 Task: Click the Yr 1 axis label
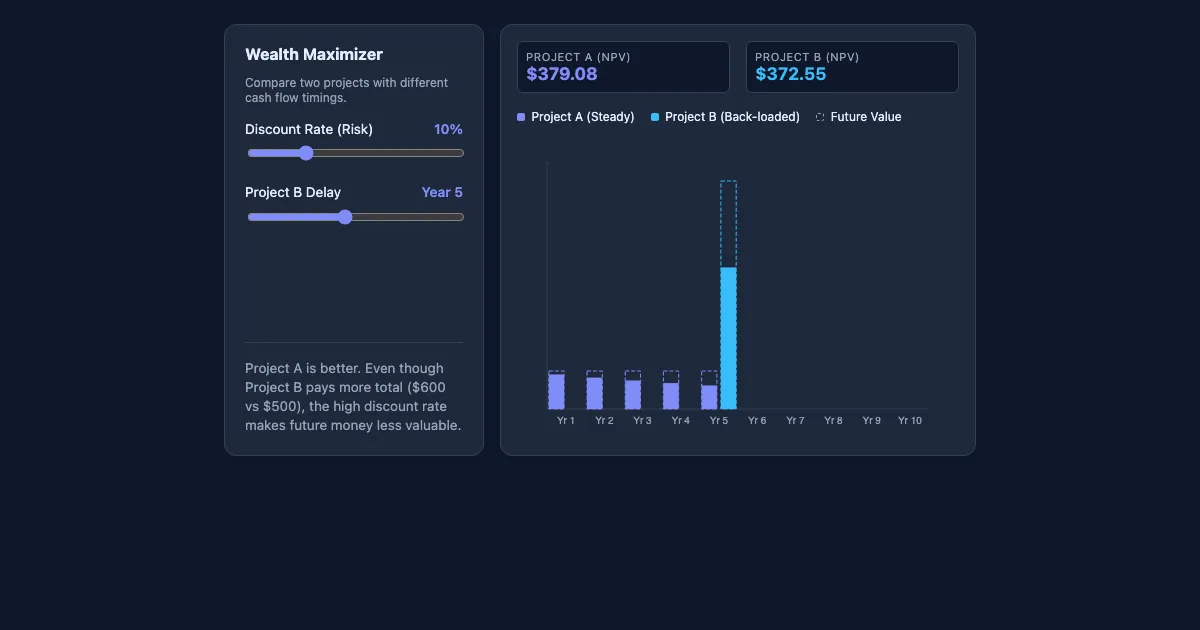566,421
